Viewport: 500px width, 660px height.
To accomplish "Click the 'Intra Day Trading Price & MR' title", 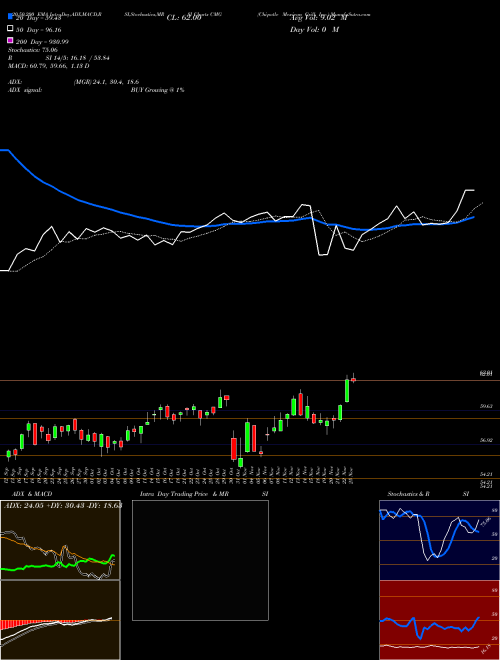I will [184, 494].
